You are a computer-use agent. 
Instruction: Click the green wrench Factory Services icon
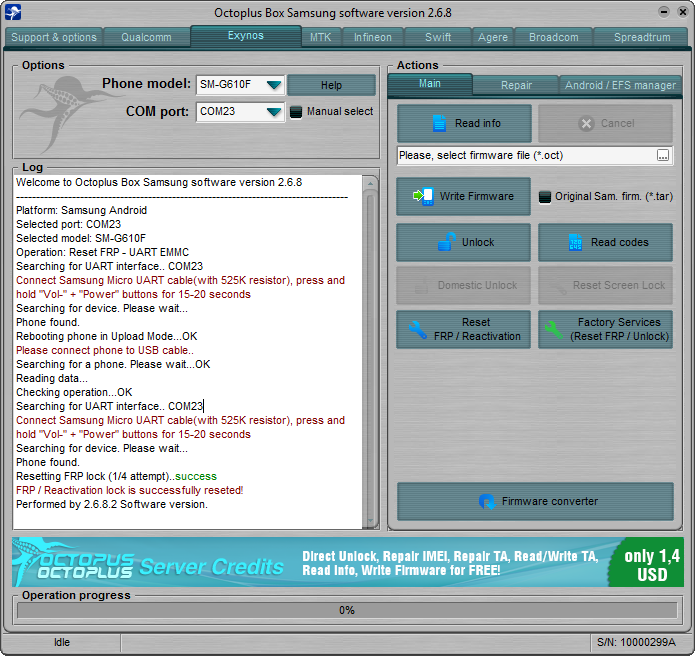coord(553,330)
